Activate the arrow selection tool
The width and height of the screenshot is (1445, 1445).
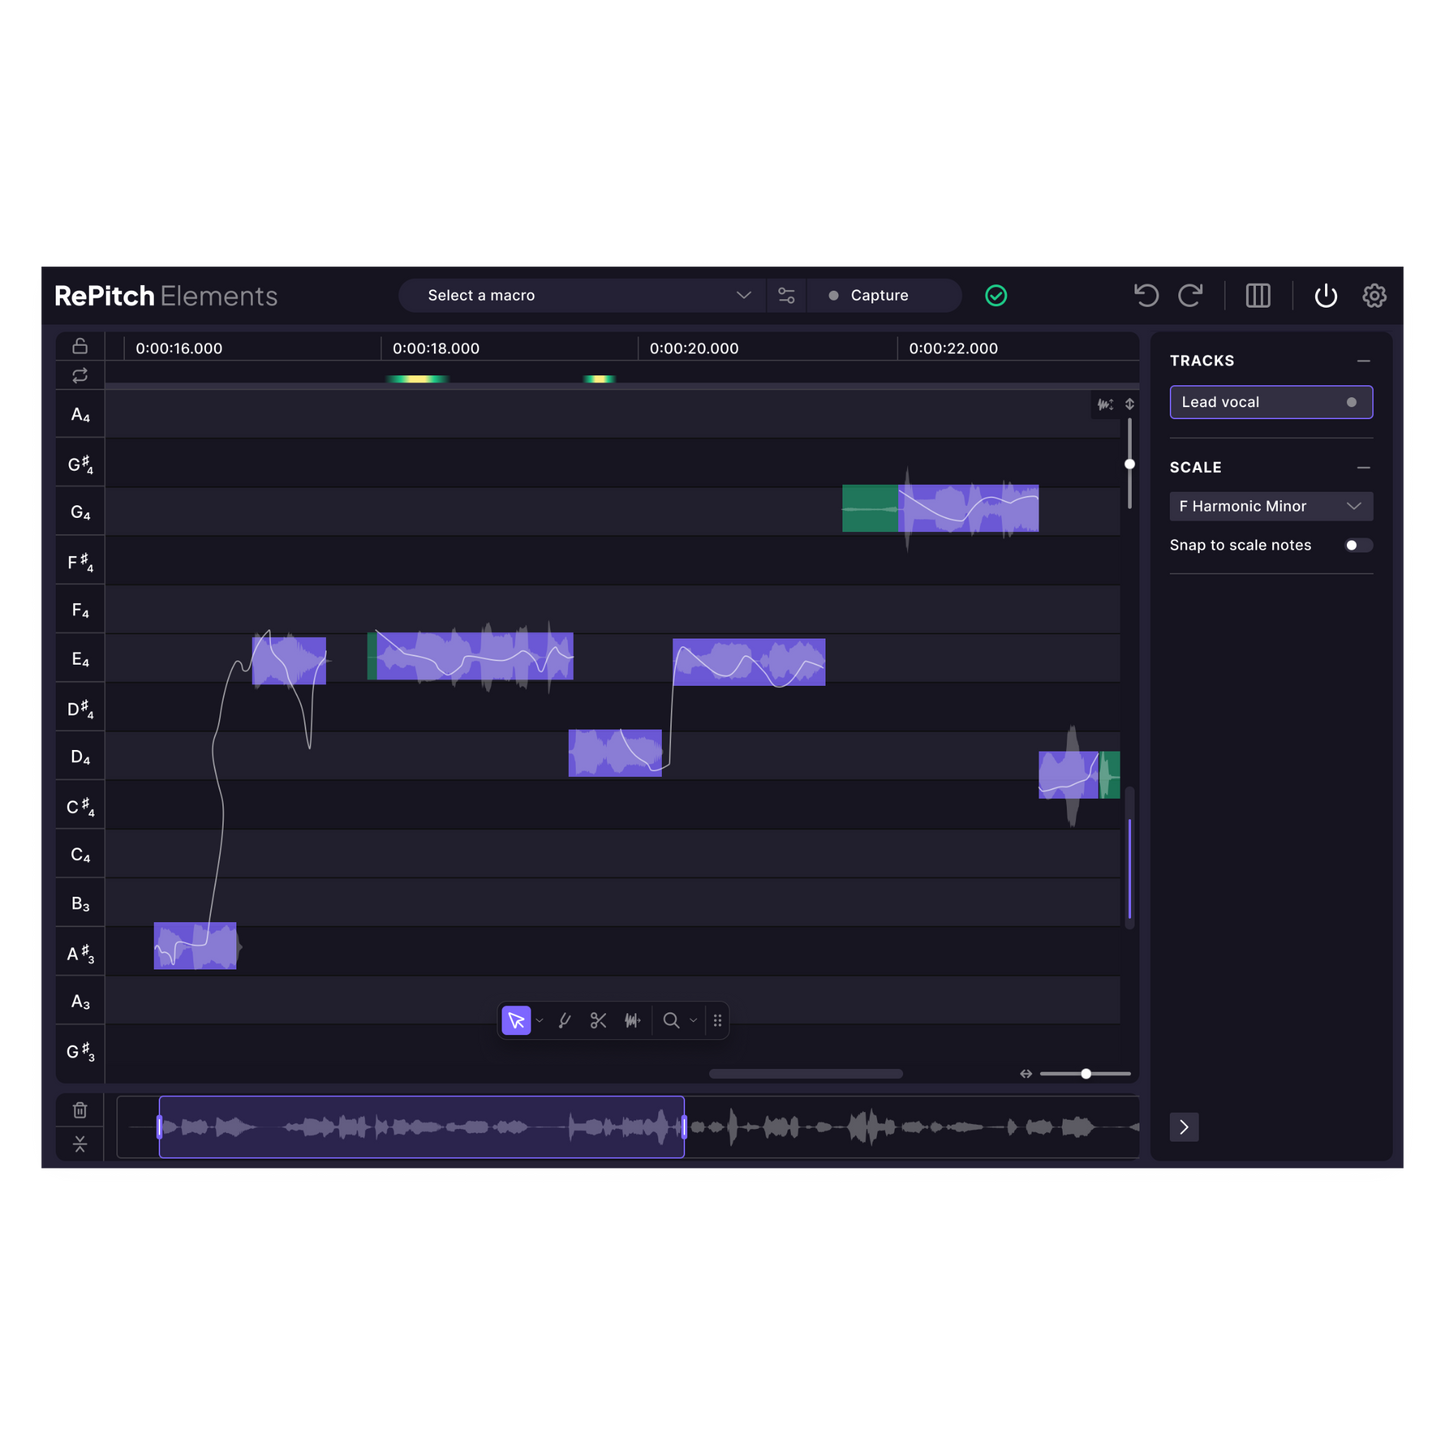[516, 1020]
